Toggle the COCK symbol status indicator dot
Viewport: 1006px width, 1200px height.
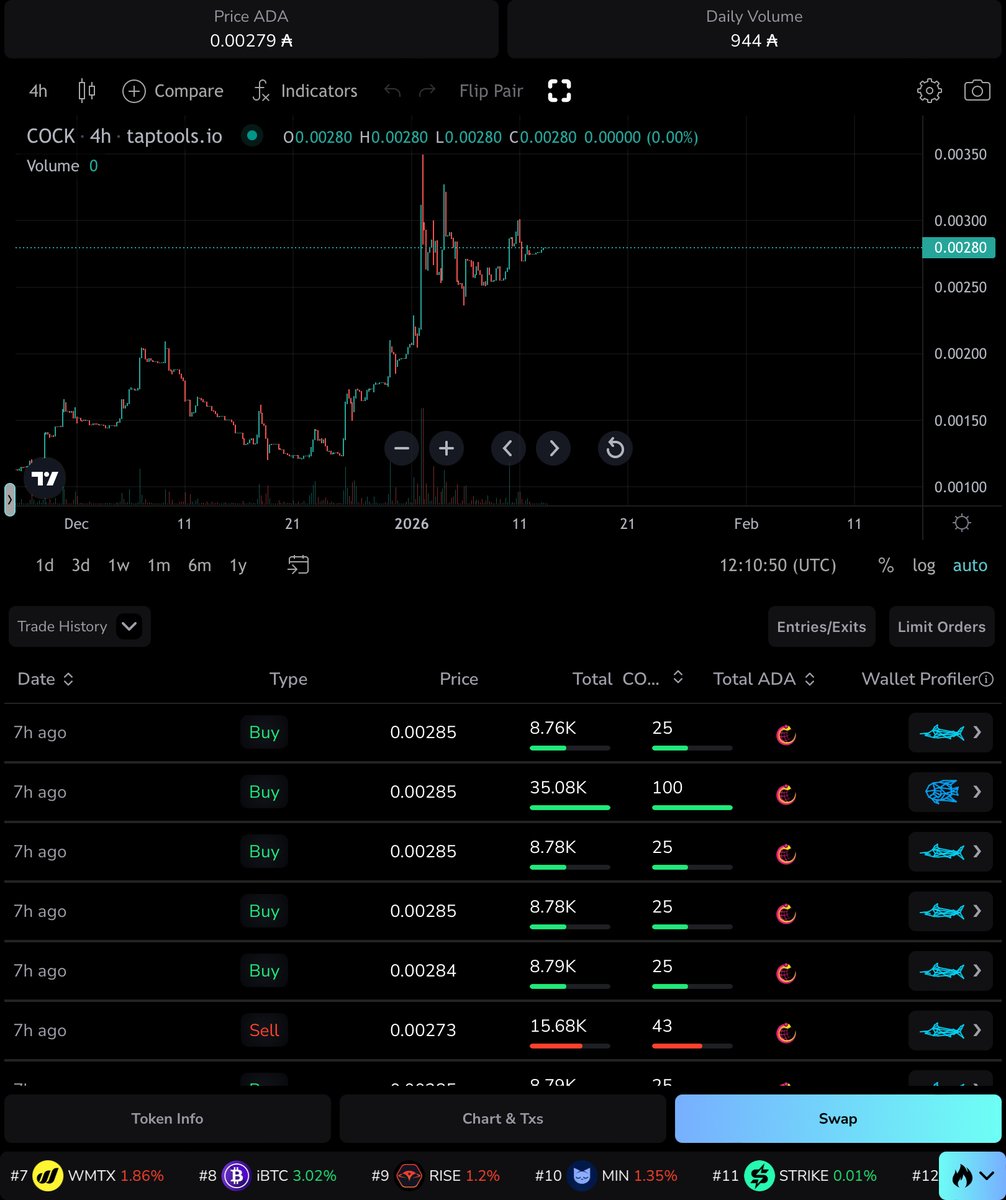click(252, 136)
